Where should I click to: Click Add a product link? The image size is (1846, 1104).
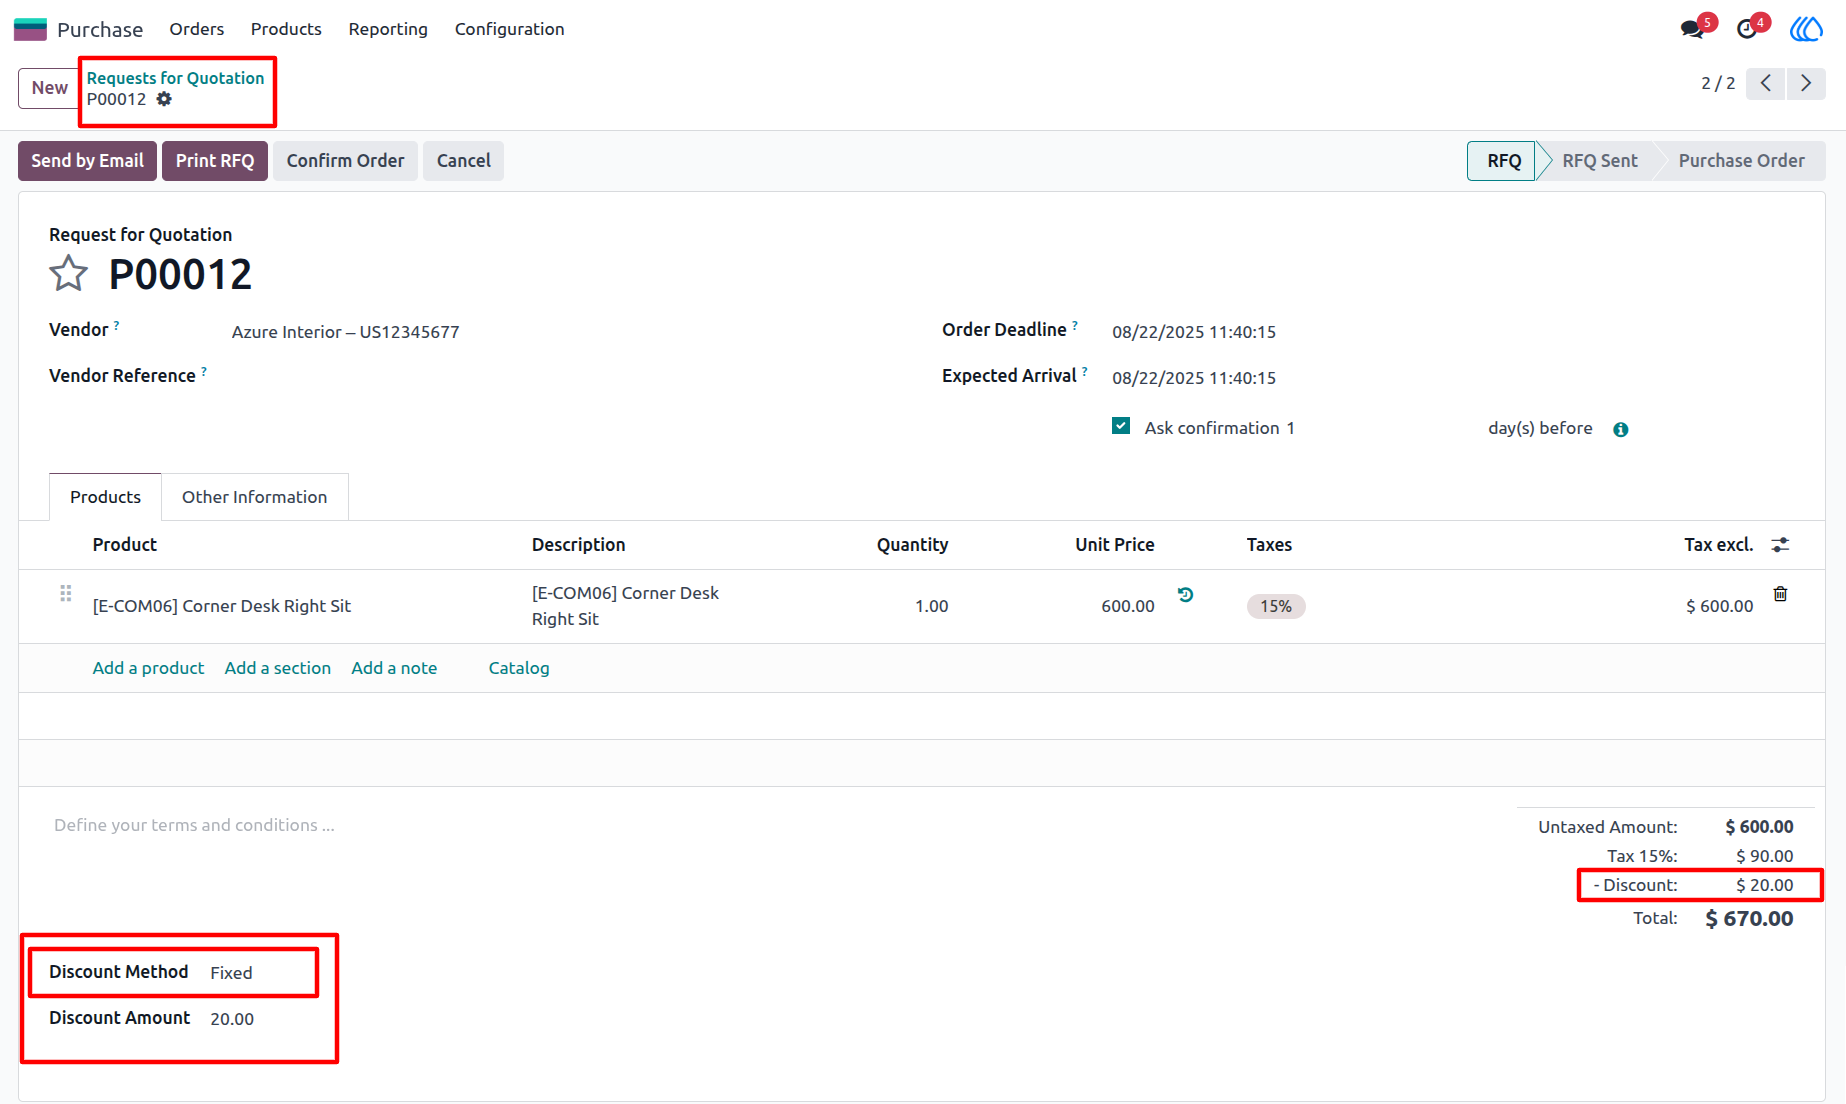(148, 668)
